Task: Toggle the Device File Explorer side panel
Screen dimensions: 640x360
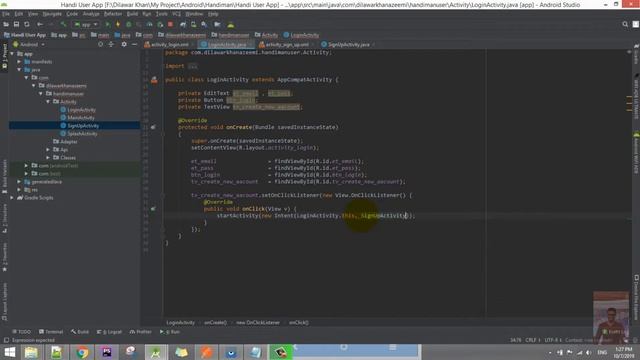Action: point(636,297)
